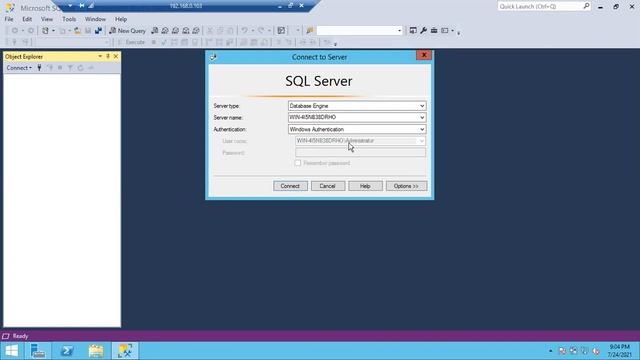Viewport: 640px width, 360px height.
Task: Open the toolbar search combo box arrow
Action: click(399, 31)
